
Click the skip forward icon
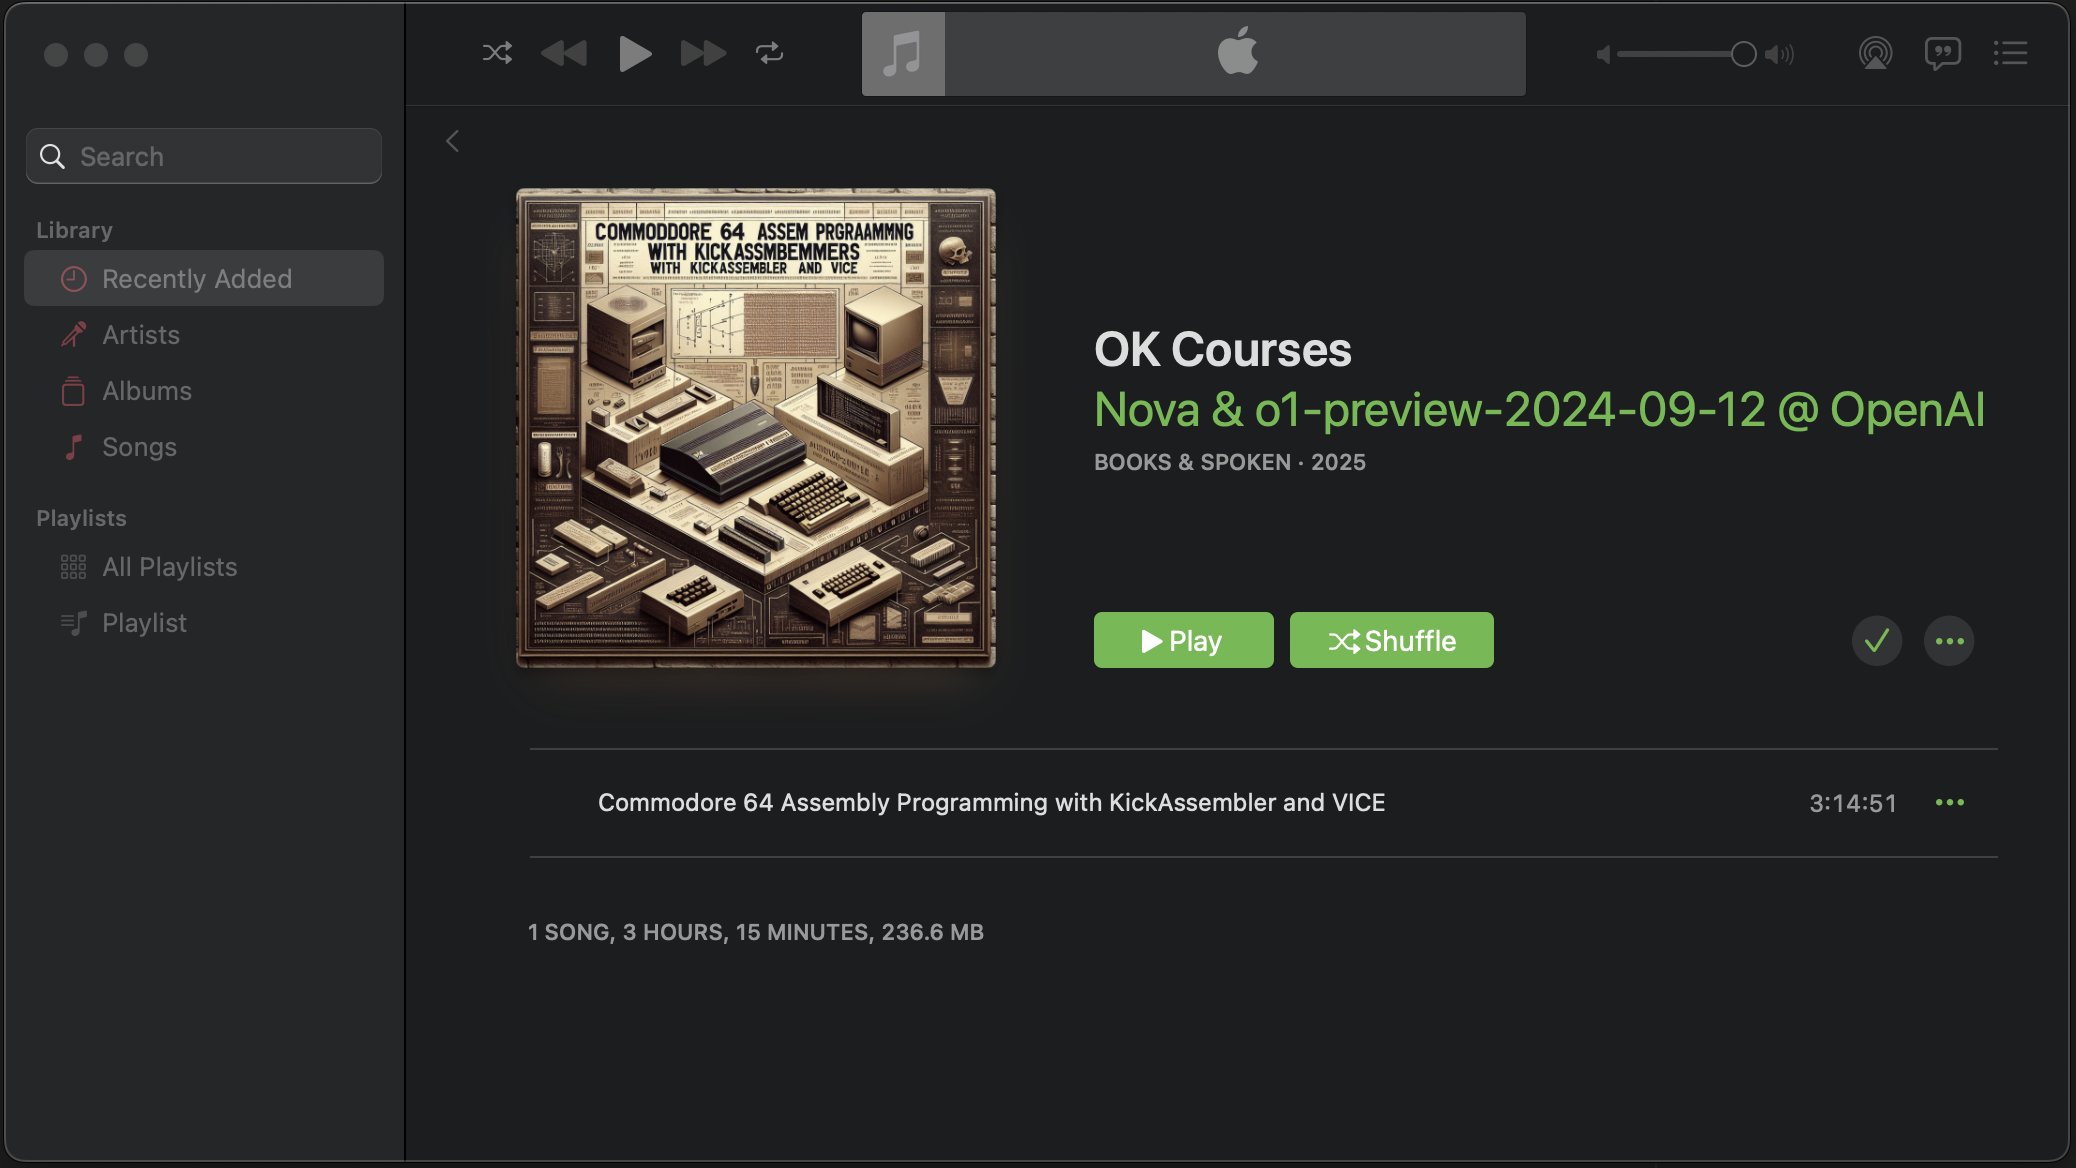(x=702, y=53)
